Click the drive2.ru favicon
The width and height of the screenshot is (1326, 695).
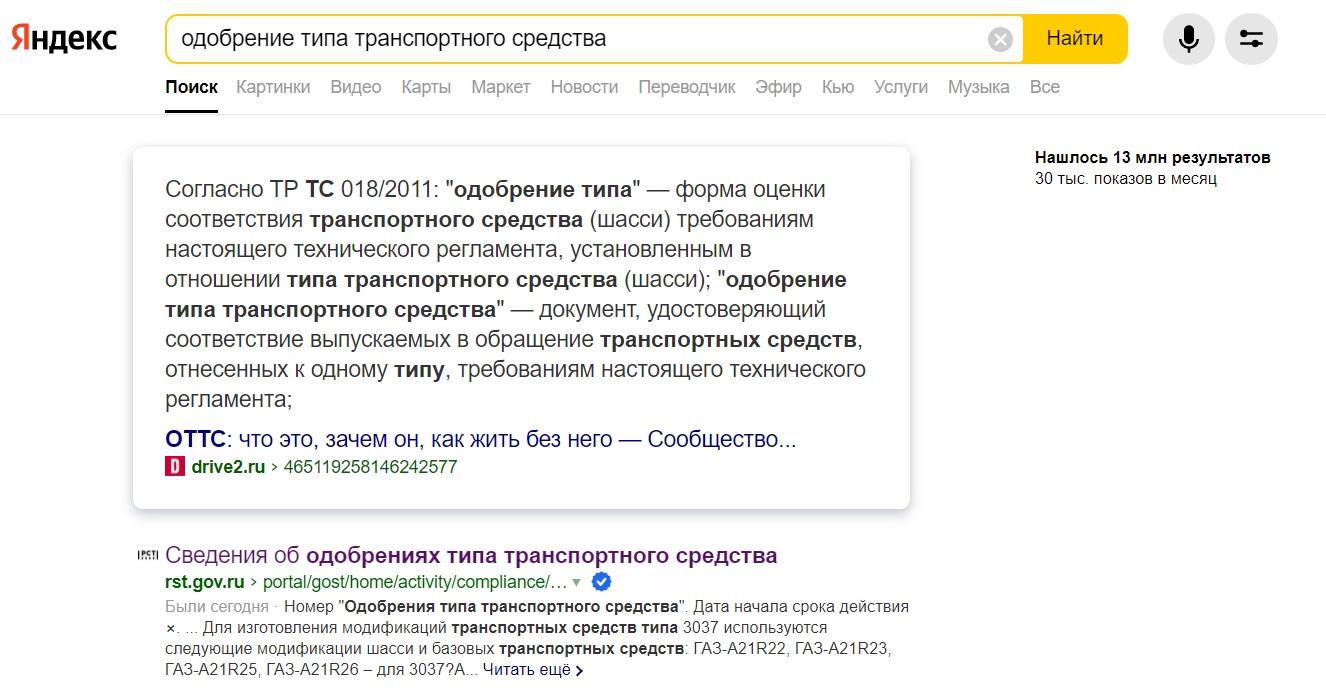[x=175, y=466]
